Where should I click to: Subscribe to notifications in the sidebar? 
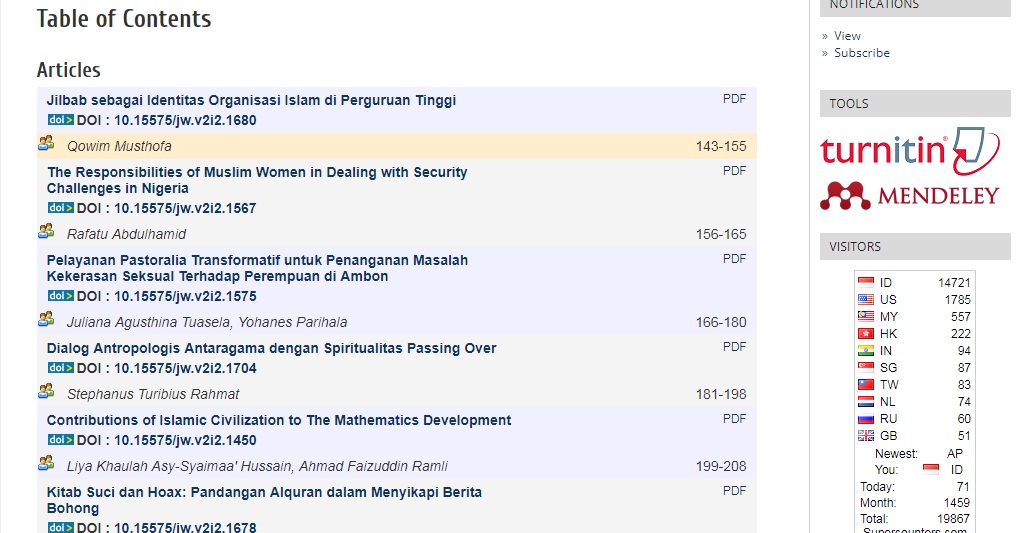click(x=861, y=53)
